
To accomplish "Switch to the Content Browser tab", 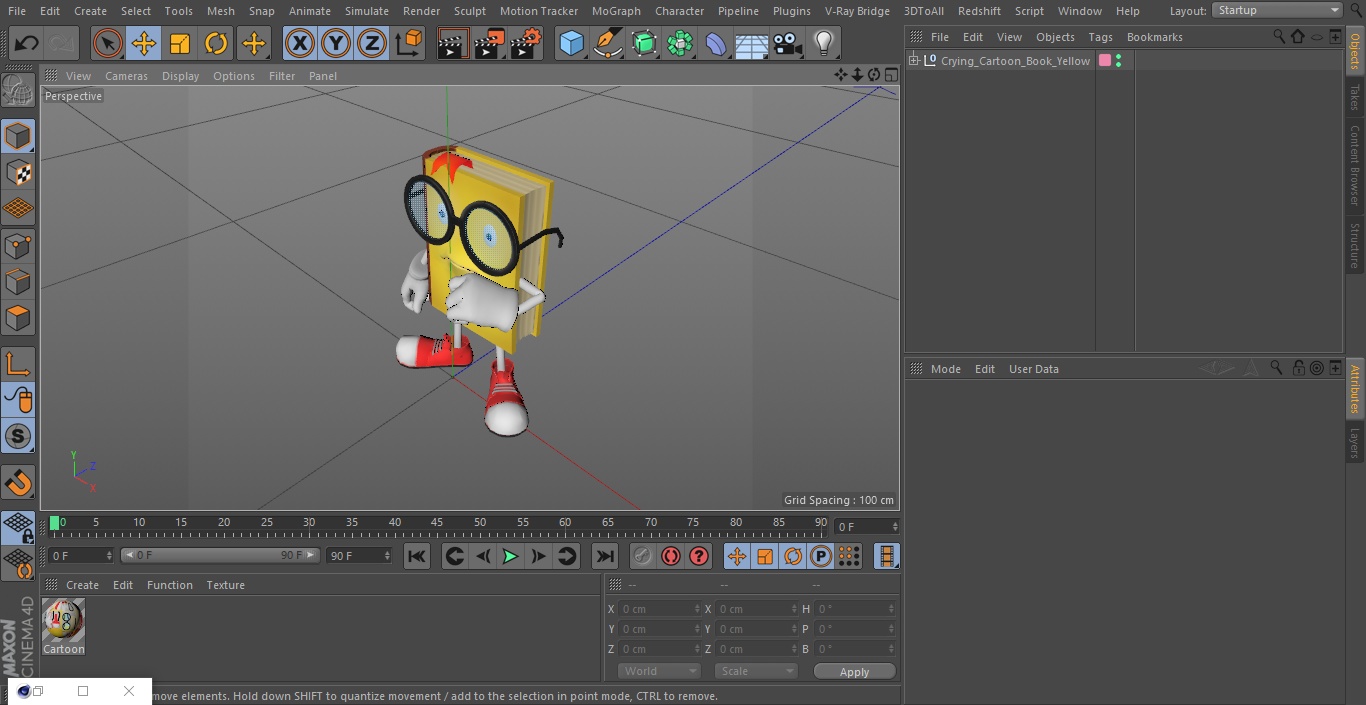I will click(1355, 166).
